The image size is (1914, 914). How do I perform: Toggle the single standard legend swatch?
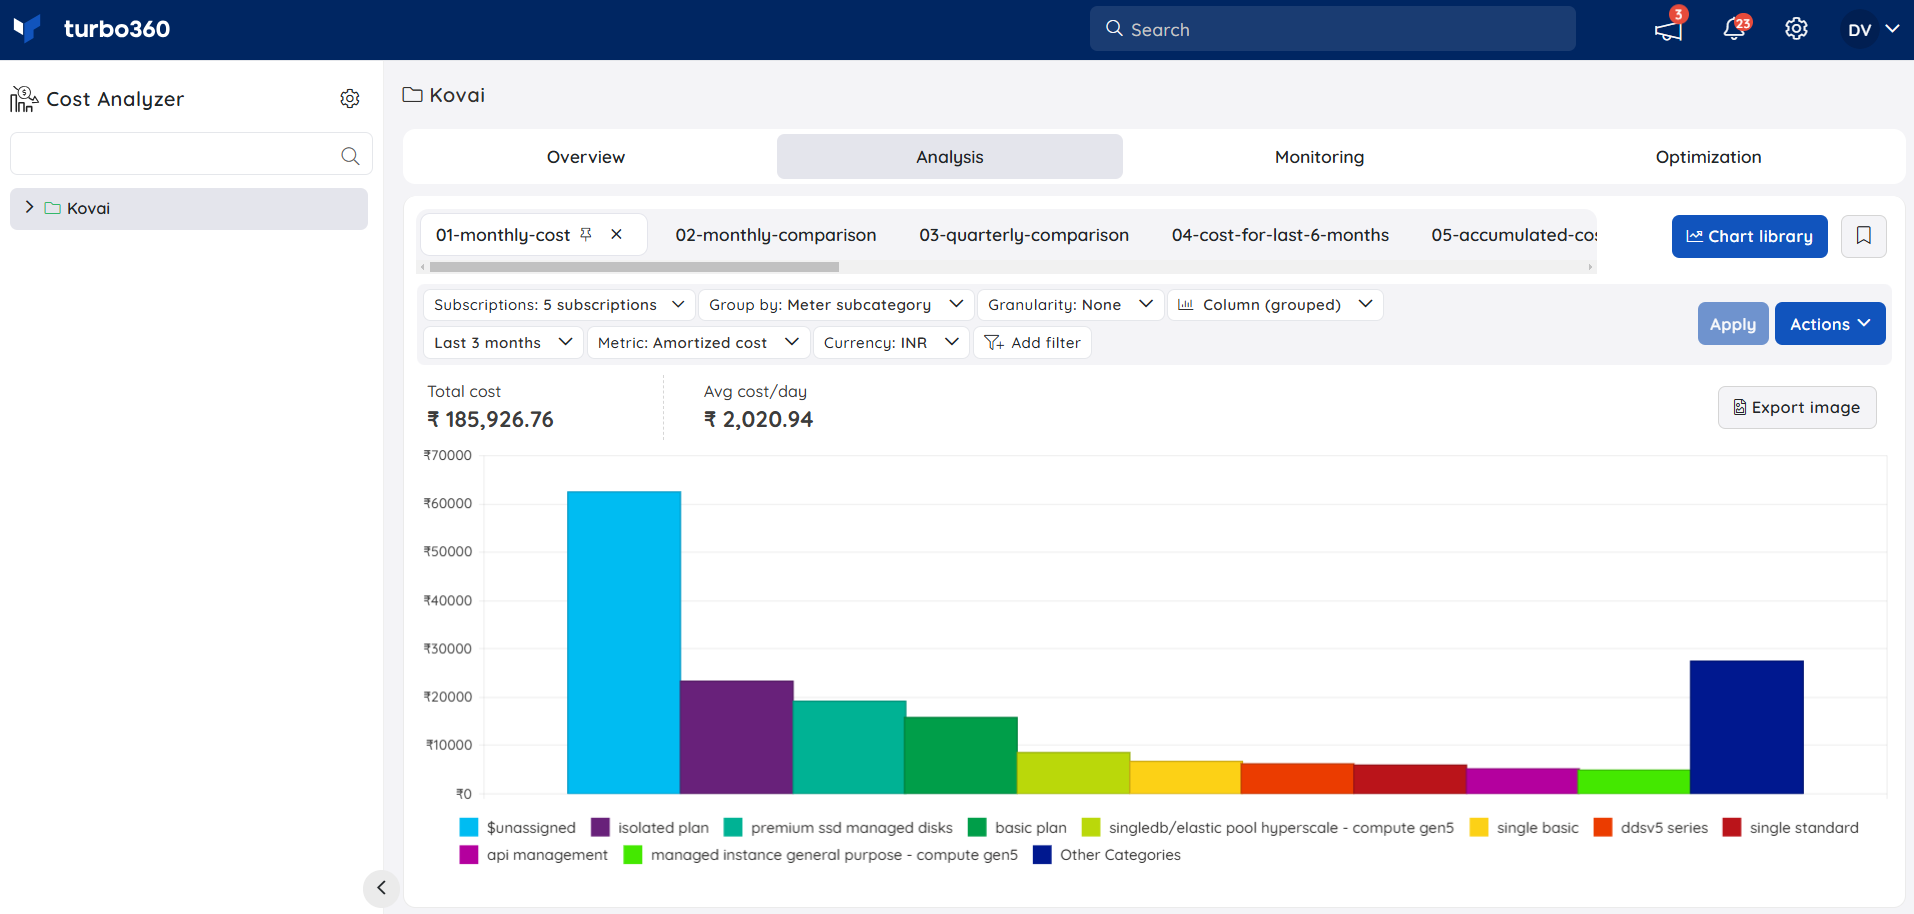point(1732,827)
